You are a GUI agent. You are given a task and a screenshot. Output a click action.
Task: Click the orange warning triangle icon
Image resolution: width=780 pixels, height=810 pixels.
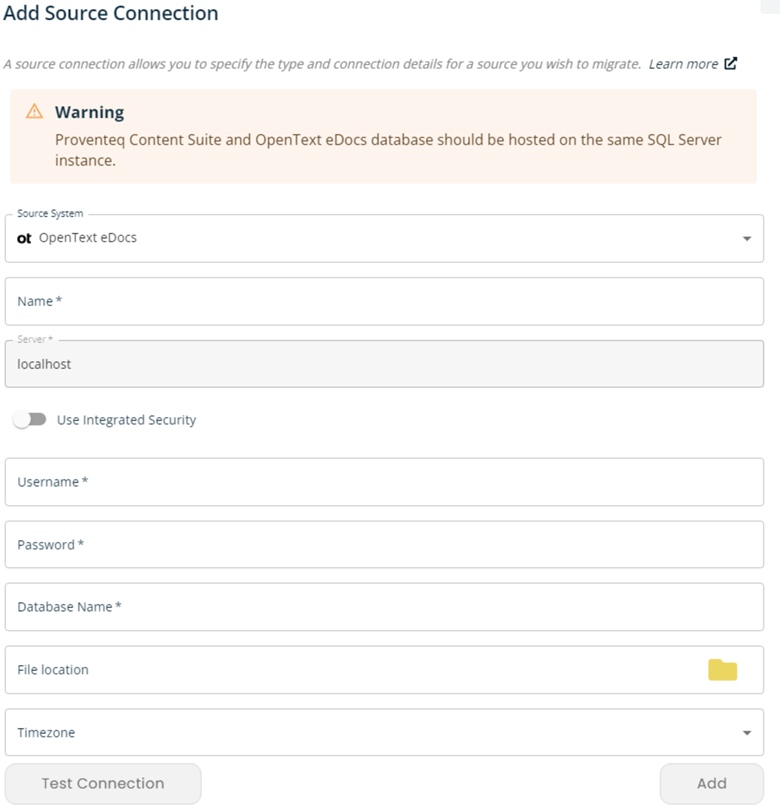click(x=35, y=111)
